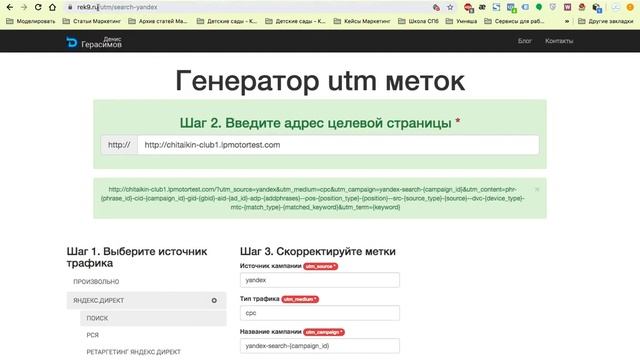Click the Генератор utm меток heading

pyautogui.click(x=320, y=81)
